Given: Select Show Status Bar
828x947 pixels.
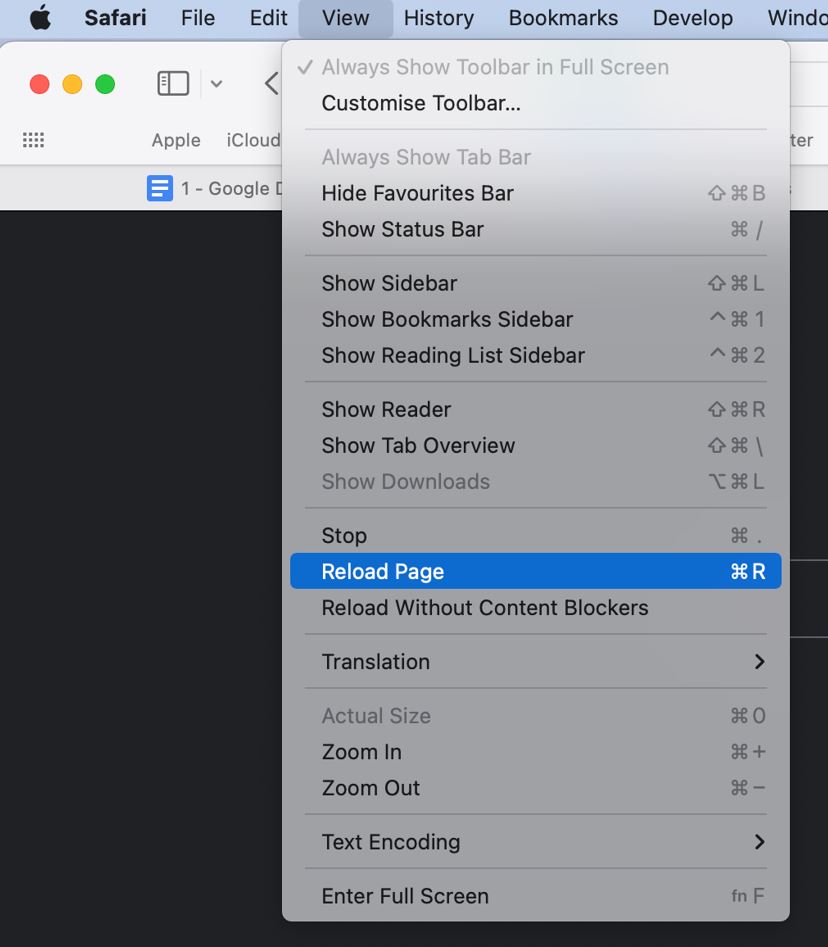Looking at the screenshot, I should (x=536, y=230).
